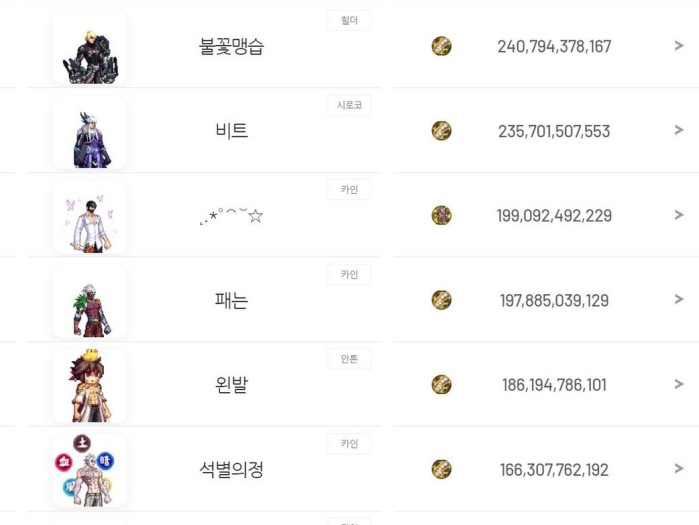Click the coin icon beside 235,701,507,553
The image size is (699, 525).
441,131
